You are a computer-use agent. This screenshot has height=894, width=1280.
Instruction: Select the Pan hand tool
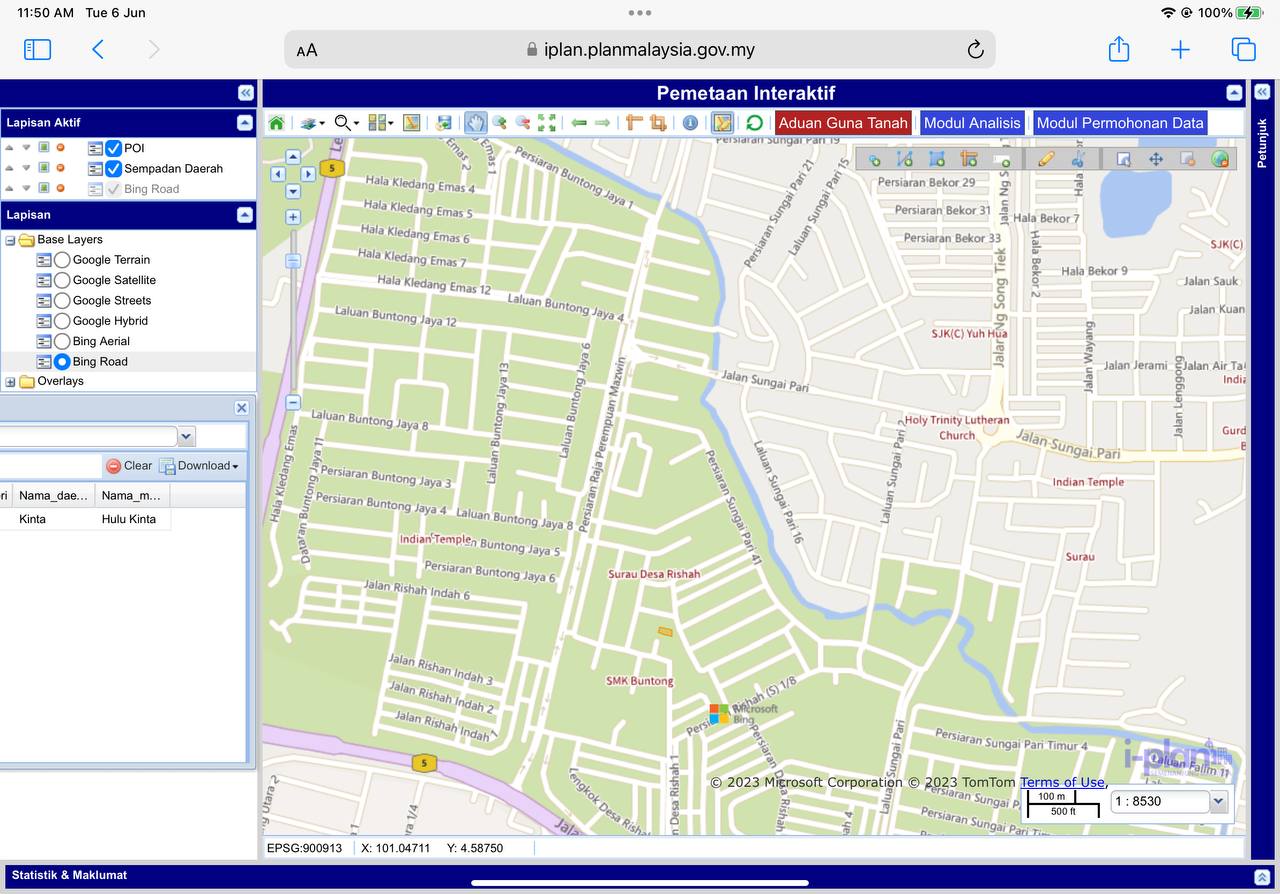pyautogui.click(x=475, y=123)
